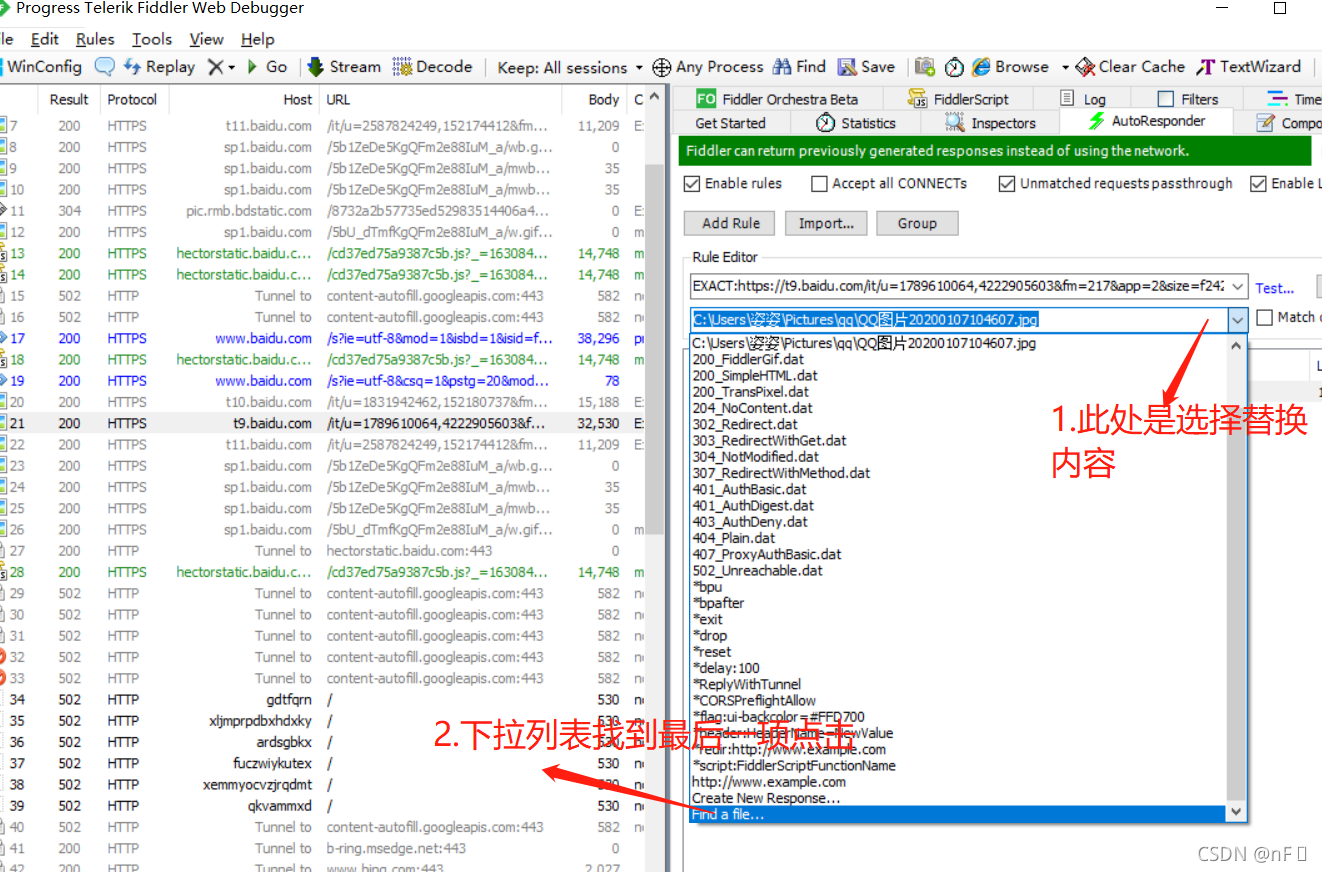Screen dimensions: 1322x872
Task: Click the Any Process target icon
Action: pyautogui.click(x=662, y=67)
